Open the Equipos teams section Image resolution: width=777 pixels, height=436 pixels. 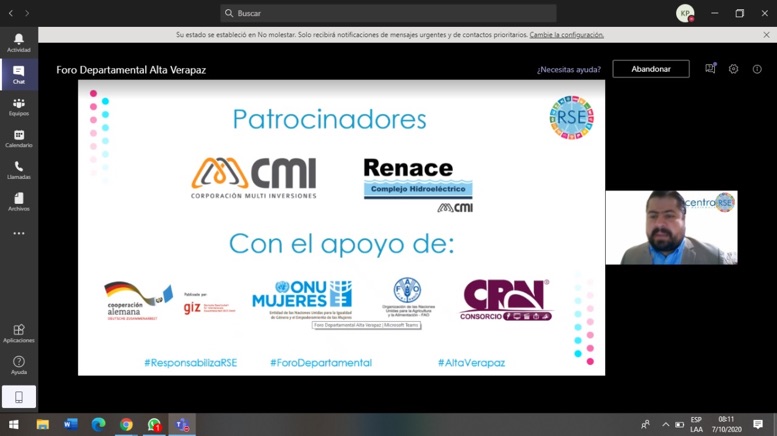(x=19, y=107)
